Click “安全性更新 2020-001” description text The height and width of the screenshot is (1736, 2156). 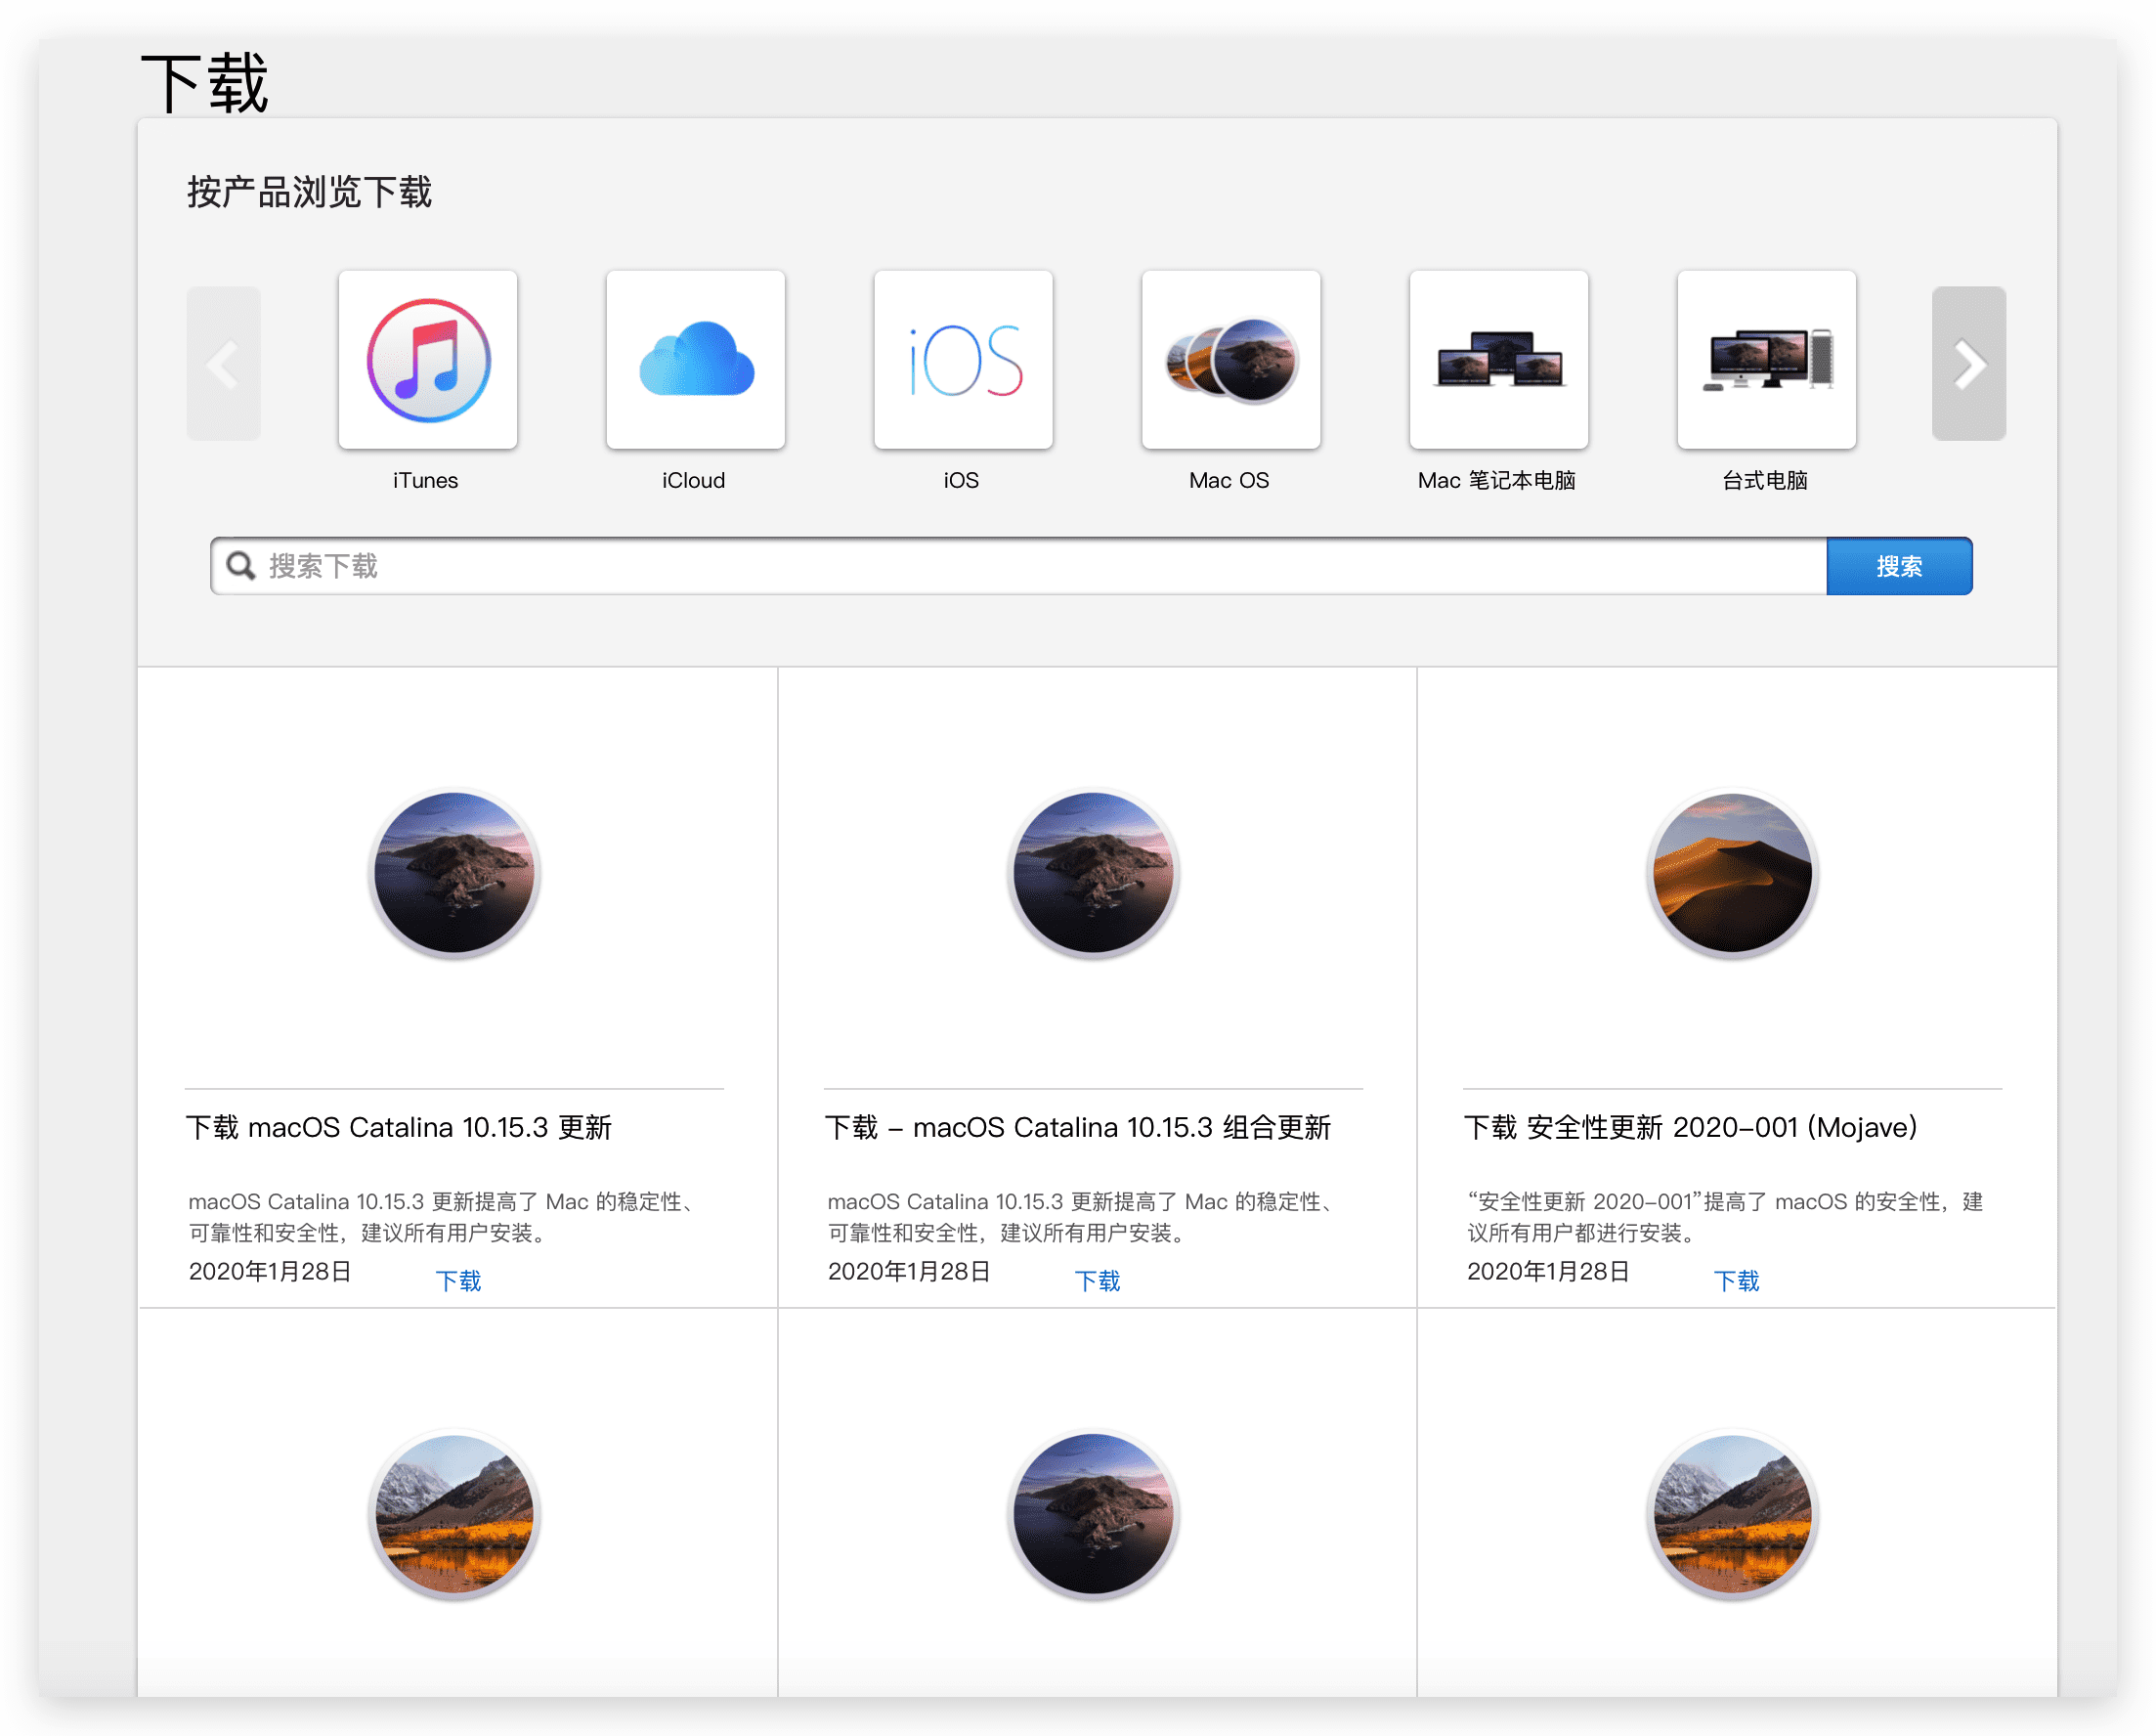1726,1217
